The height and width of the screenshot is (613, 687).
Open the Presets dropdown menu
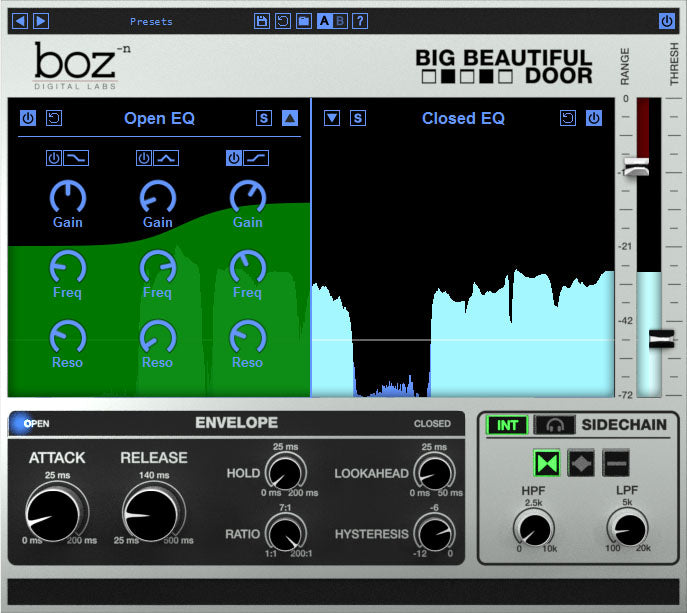pyautogui.click(x=151, y=21)
